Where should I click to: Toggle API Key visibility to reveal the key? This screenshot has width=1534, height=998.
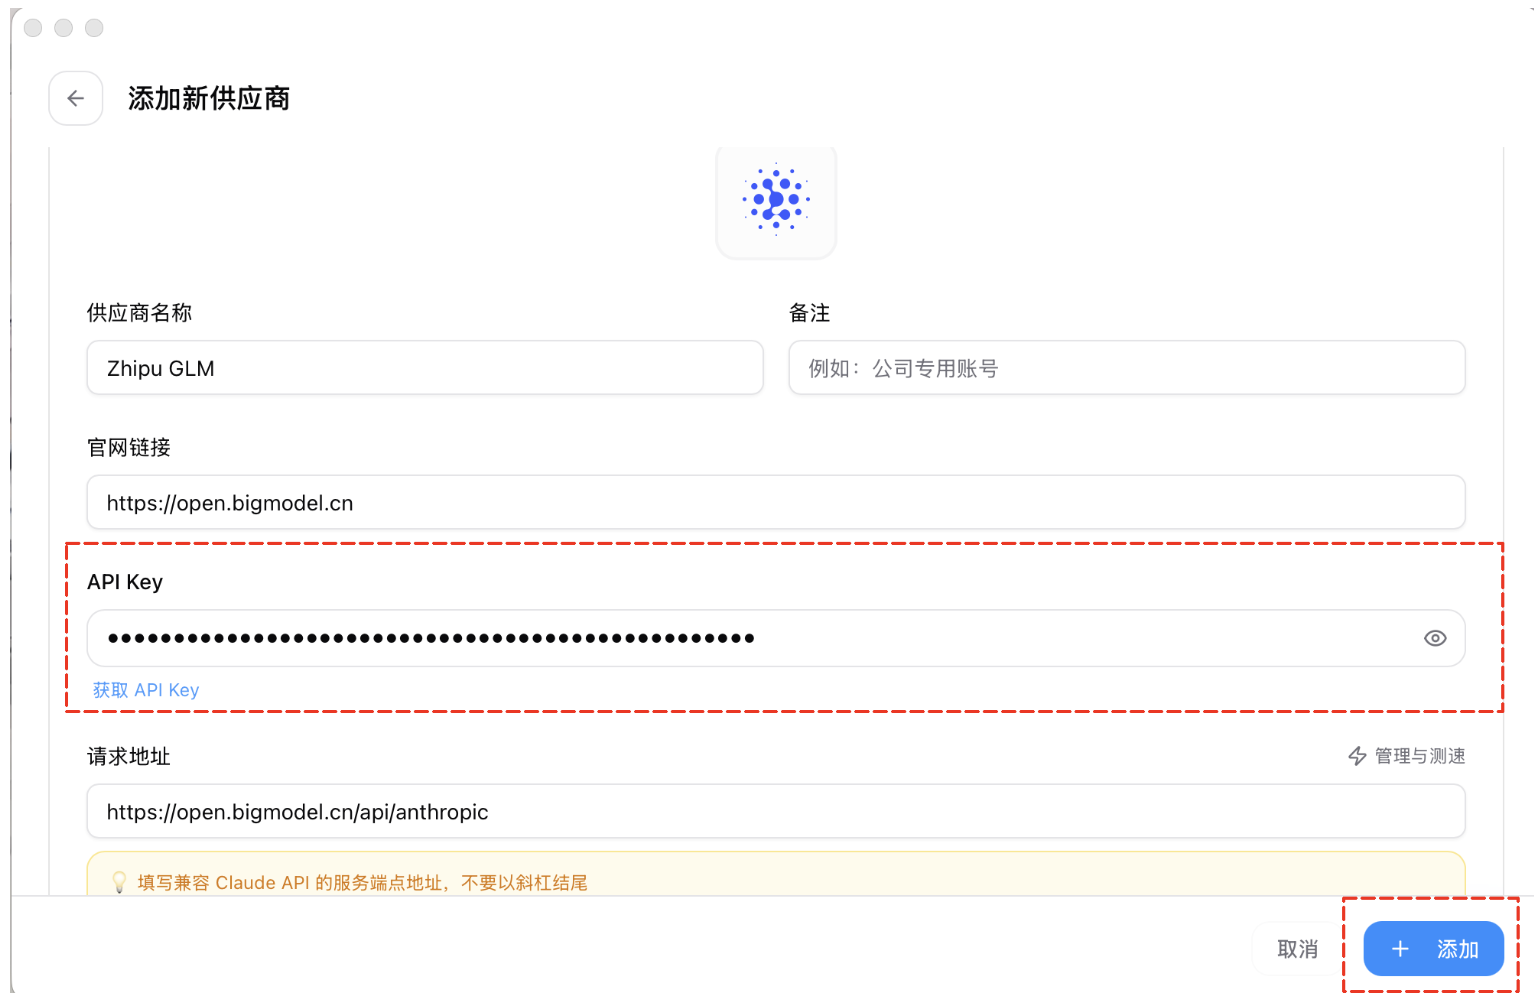(x=1435, y=638)
